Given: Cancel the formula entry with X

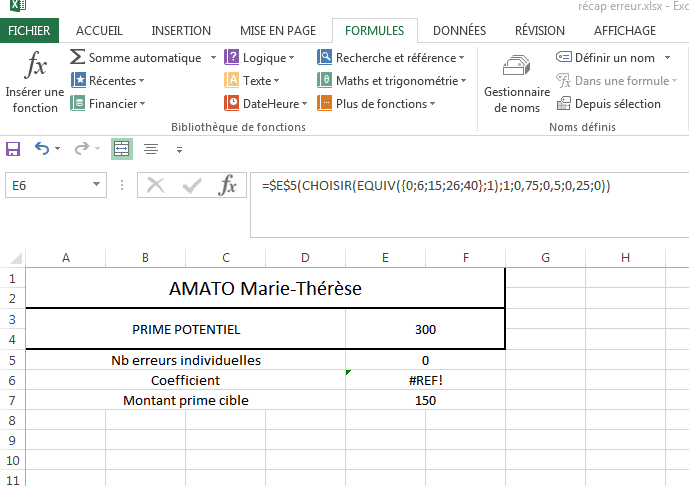Looking at the screenshot, I should pyautogui.click(x=155, y=185).
